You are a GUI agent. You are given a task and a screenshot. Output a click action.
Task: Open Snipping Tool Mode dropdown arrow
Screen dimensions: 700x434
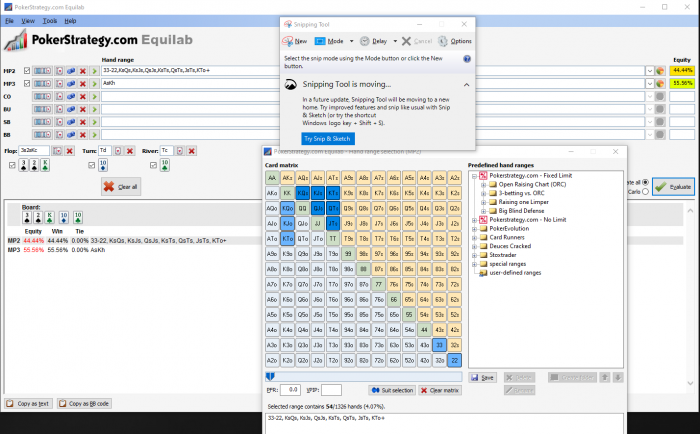(x=351, y=41)
